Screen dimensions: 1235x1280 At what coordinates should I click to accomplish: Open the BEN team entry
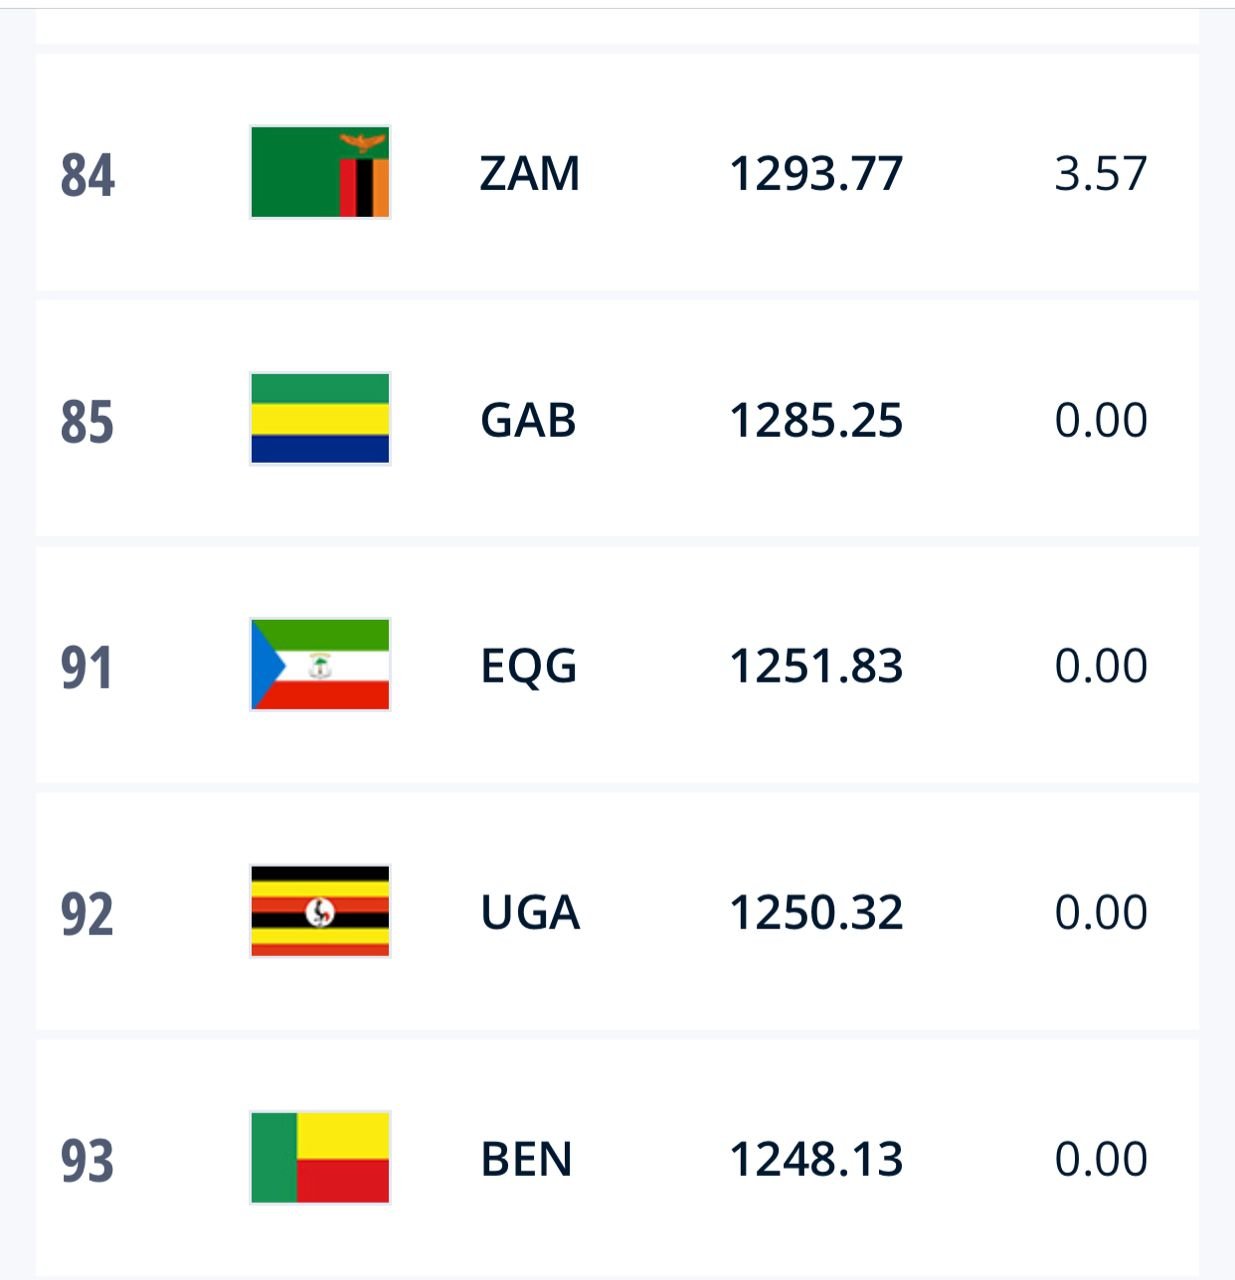click(526, 1159)
